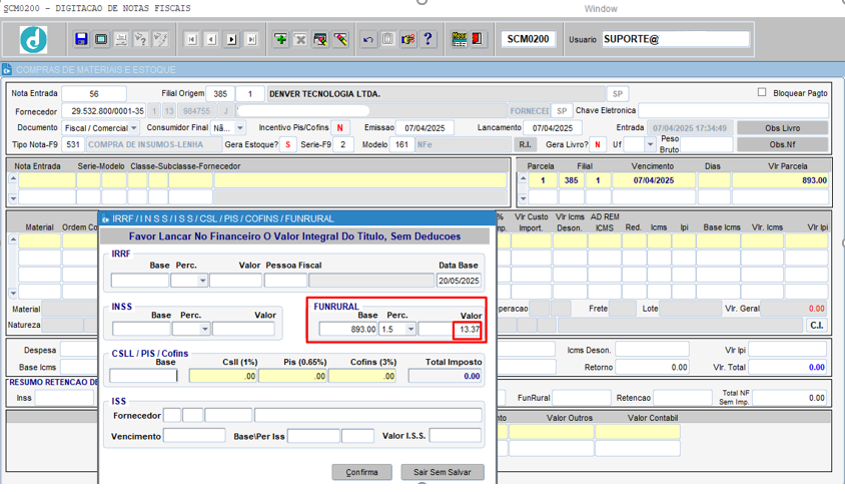This screenshot has width=845, height=492.
Task: Click the red door exit icon
Action: tap(477, 39)
